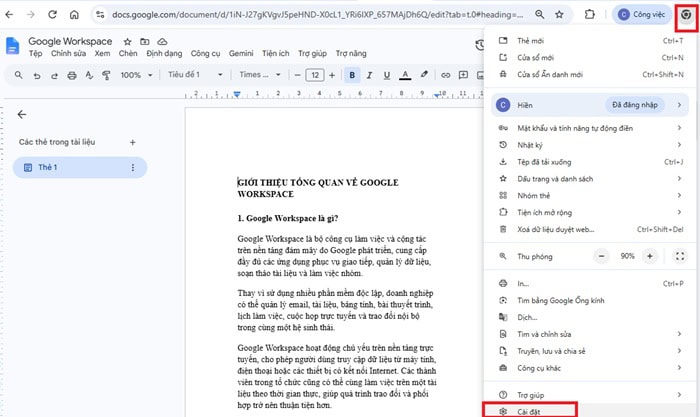
Task: Click the zoom magnifier icon in address bar
Action: click(540, 15)
